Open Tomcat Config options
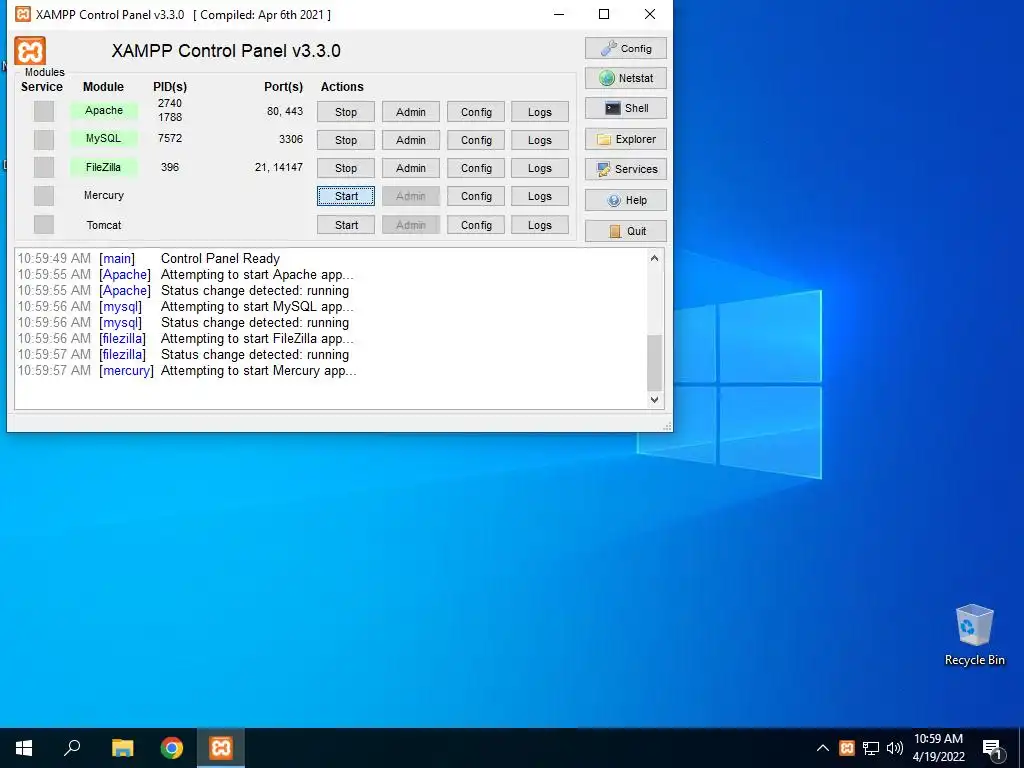 pos(476,225)
